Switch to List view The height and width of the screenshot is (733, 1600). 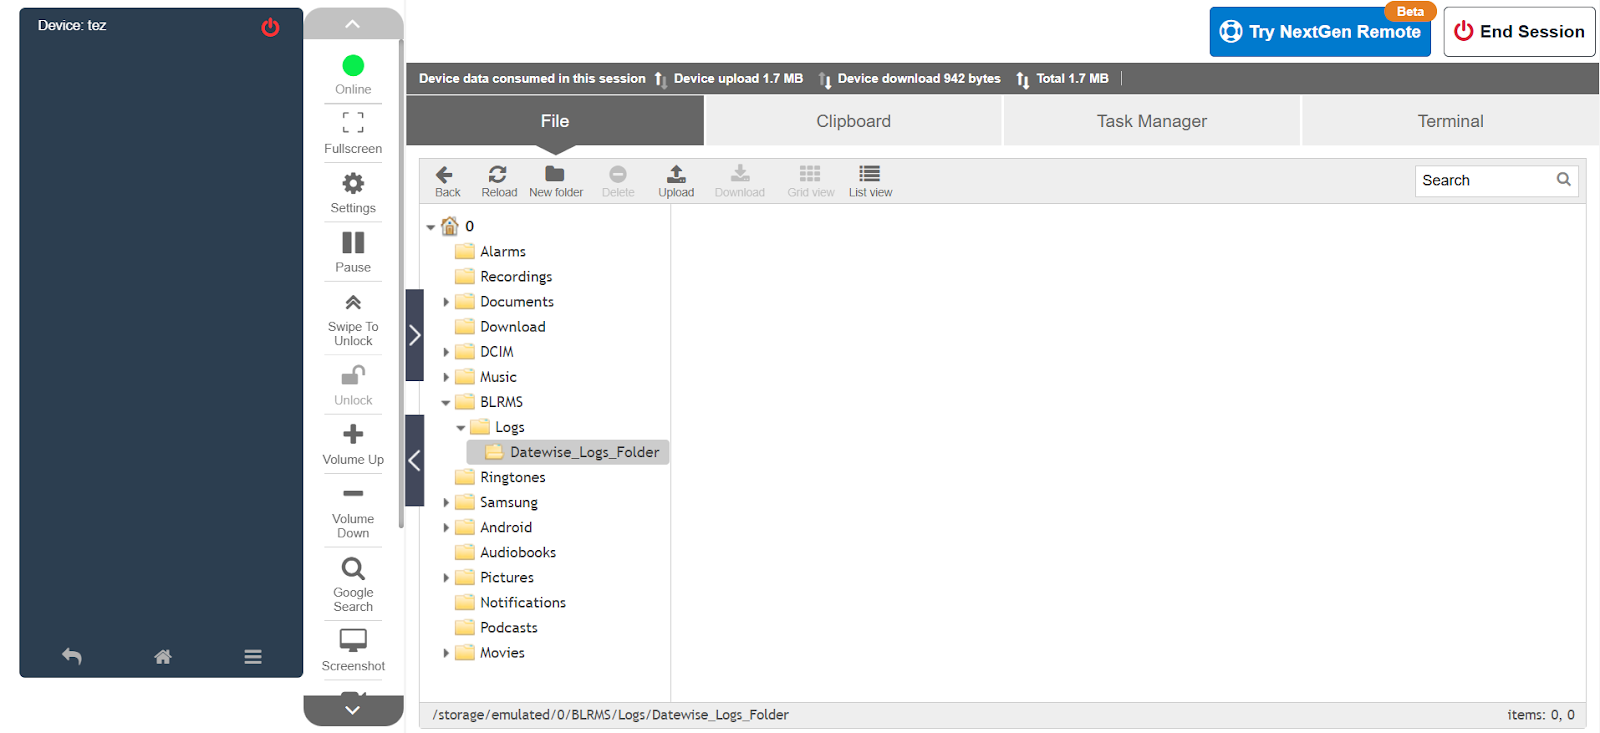870,180
